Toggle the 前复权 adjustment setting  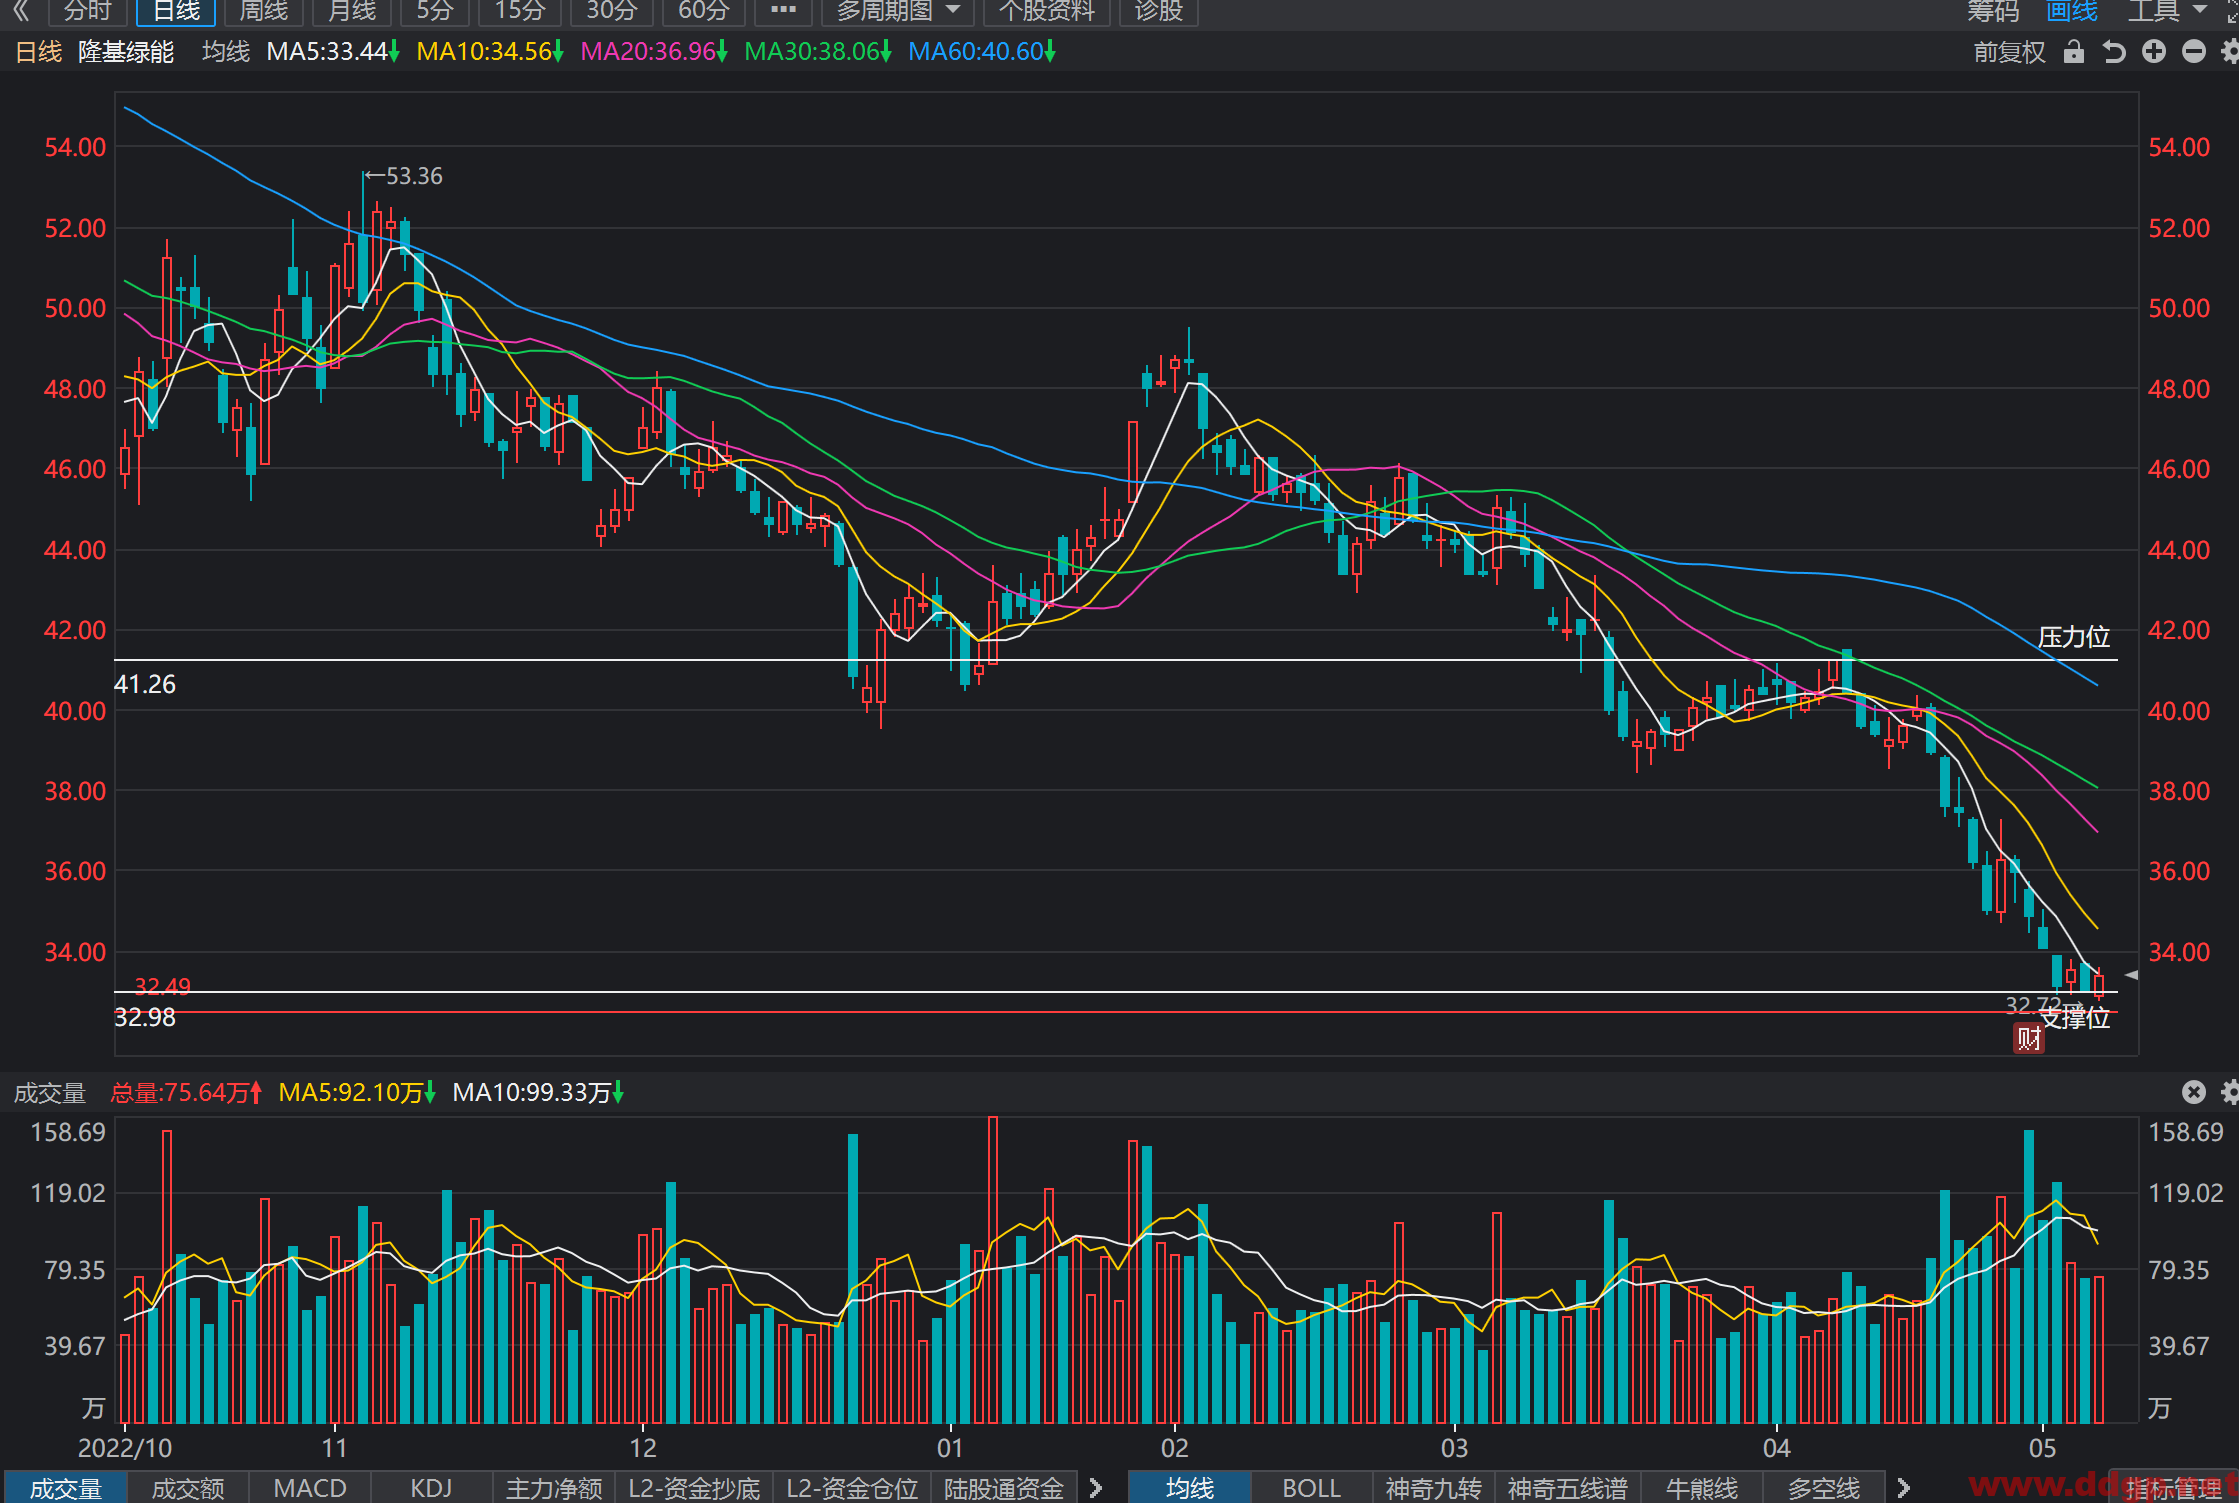click(x=2009, y=52)
